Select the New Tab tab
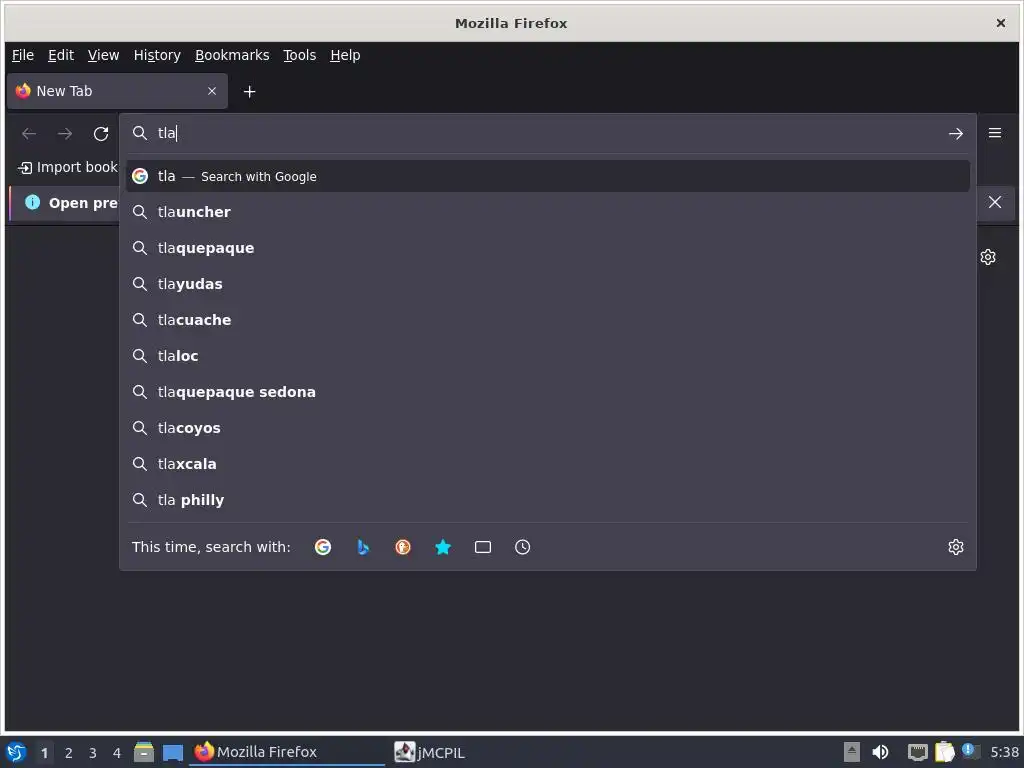This screenshot has height=768, width=1024. (117, 91)
